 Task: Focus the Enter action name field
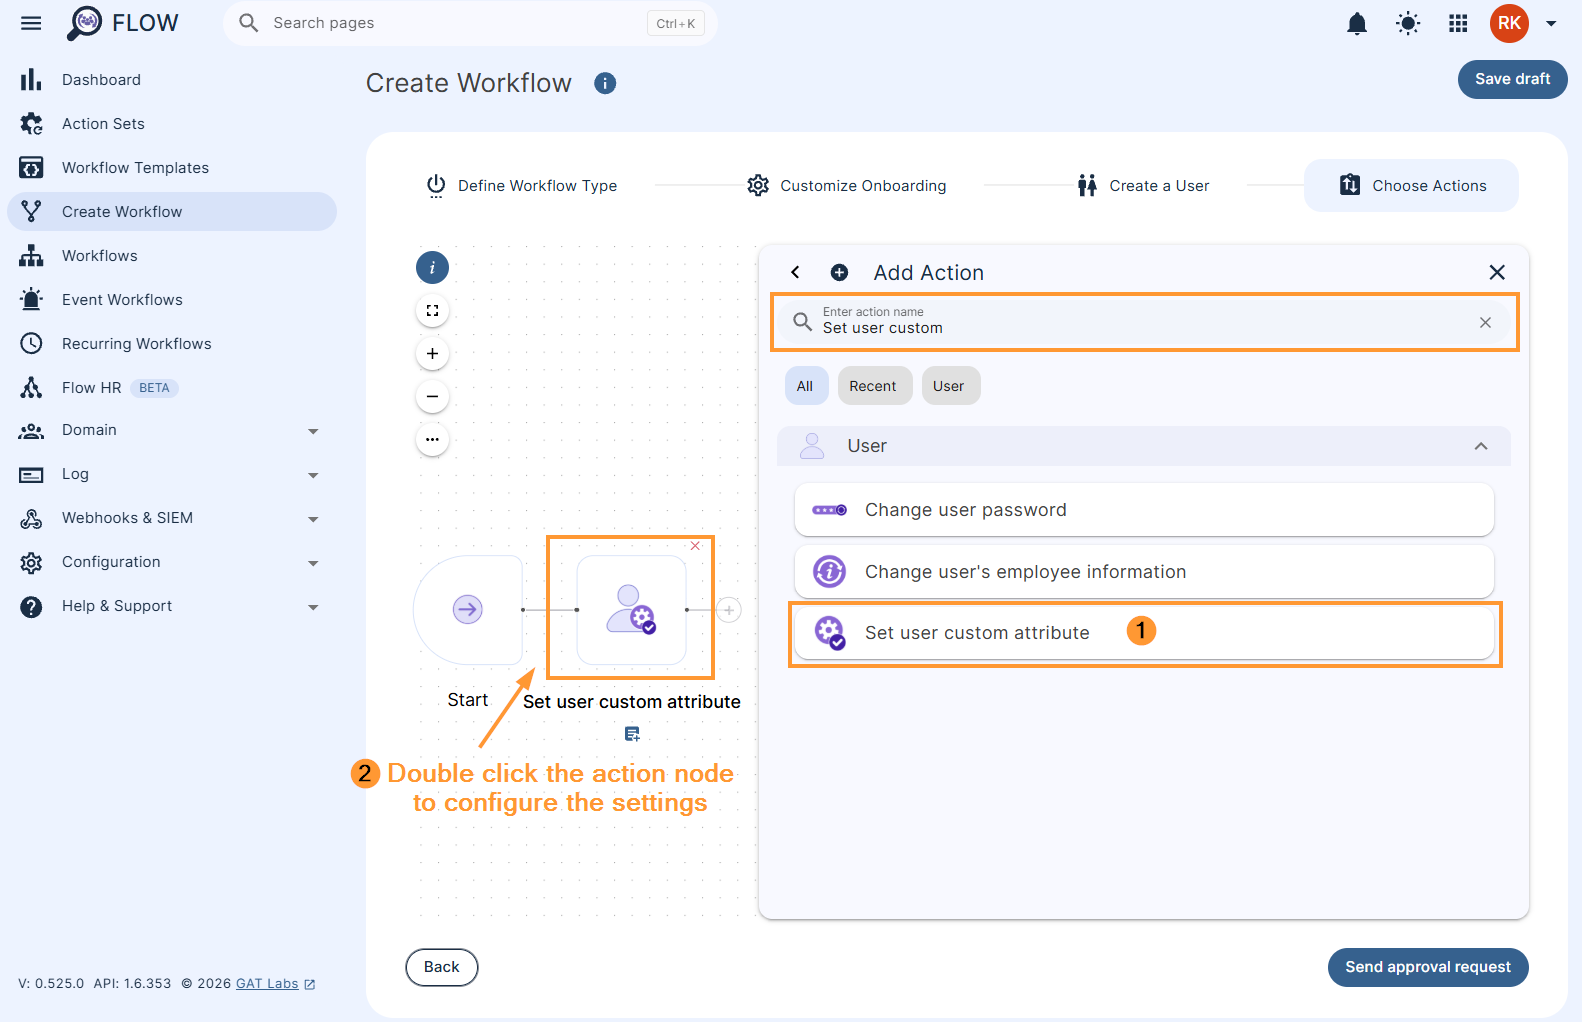click(1144, 321)
